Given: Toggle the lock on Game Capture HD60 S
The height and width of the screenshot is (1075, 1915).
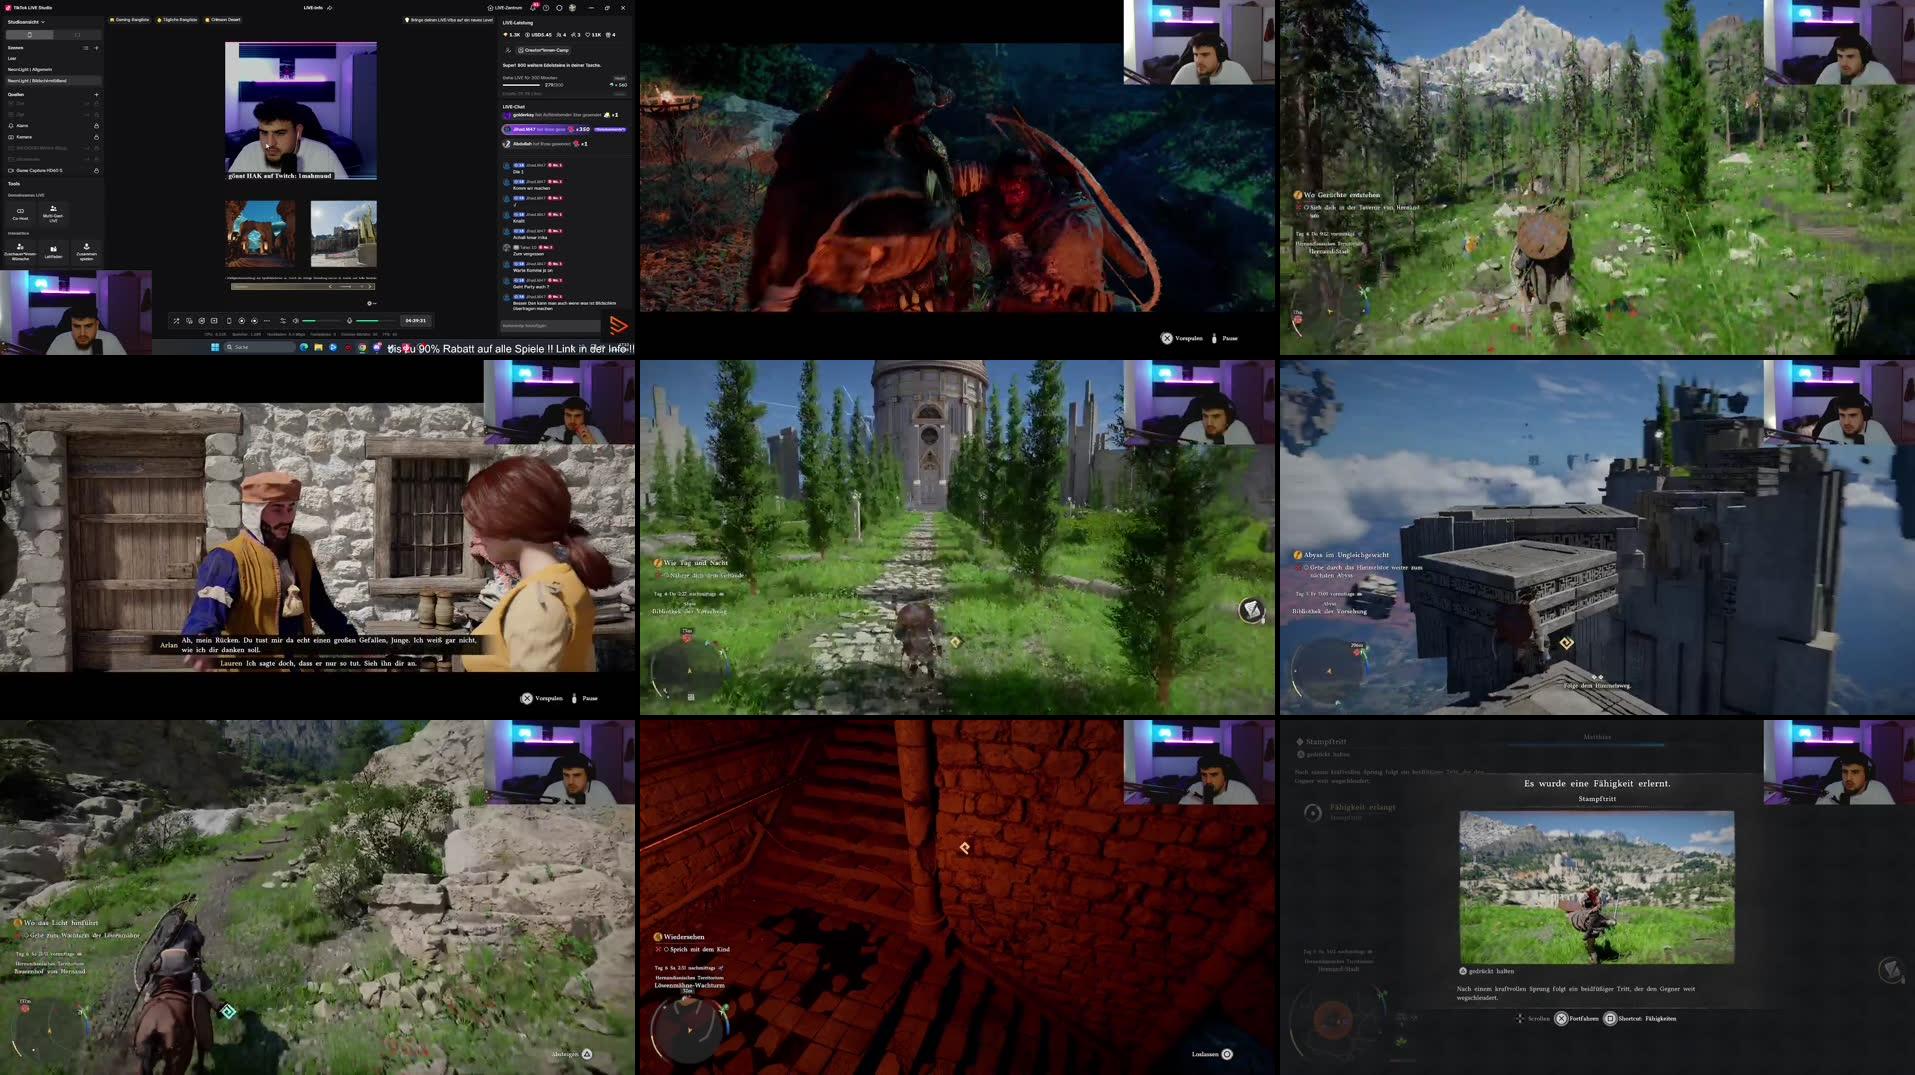Looking at the screenshot, I should pyautogui.click(x=96, y=170).
